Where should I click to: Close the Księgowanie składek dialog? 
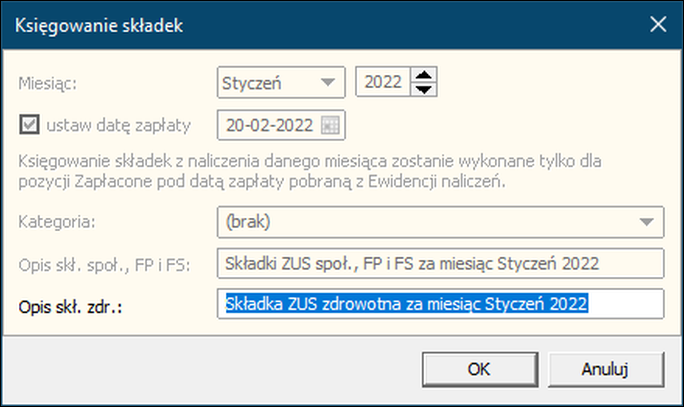point(658,24)
